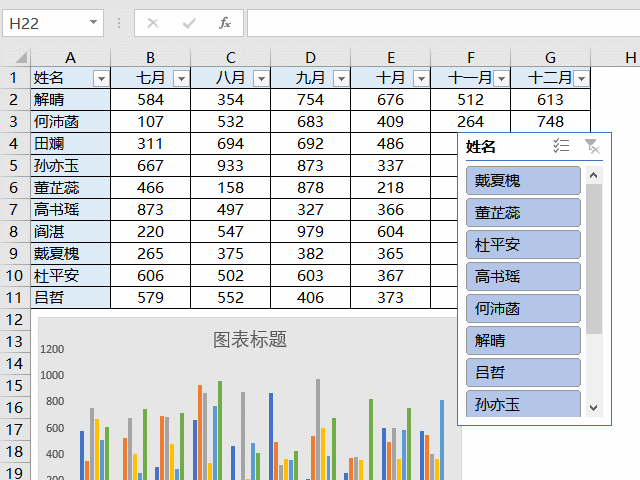640x480 pixels.
Task: Select slicer item 孙亦玉
Action: [523, 404]
